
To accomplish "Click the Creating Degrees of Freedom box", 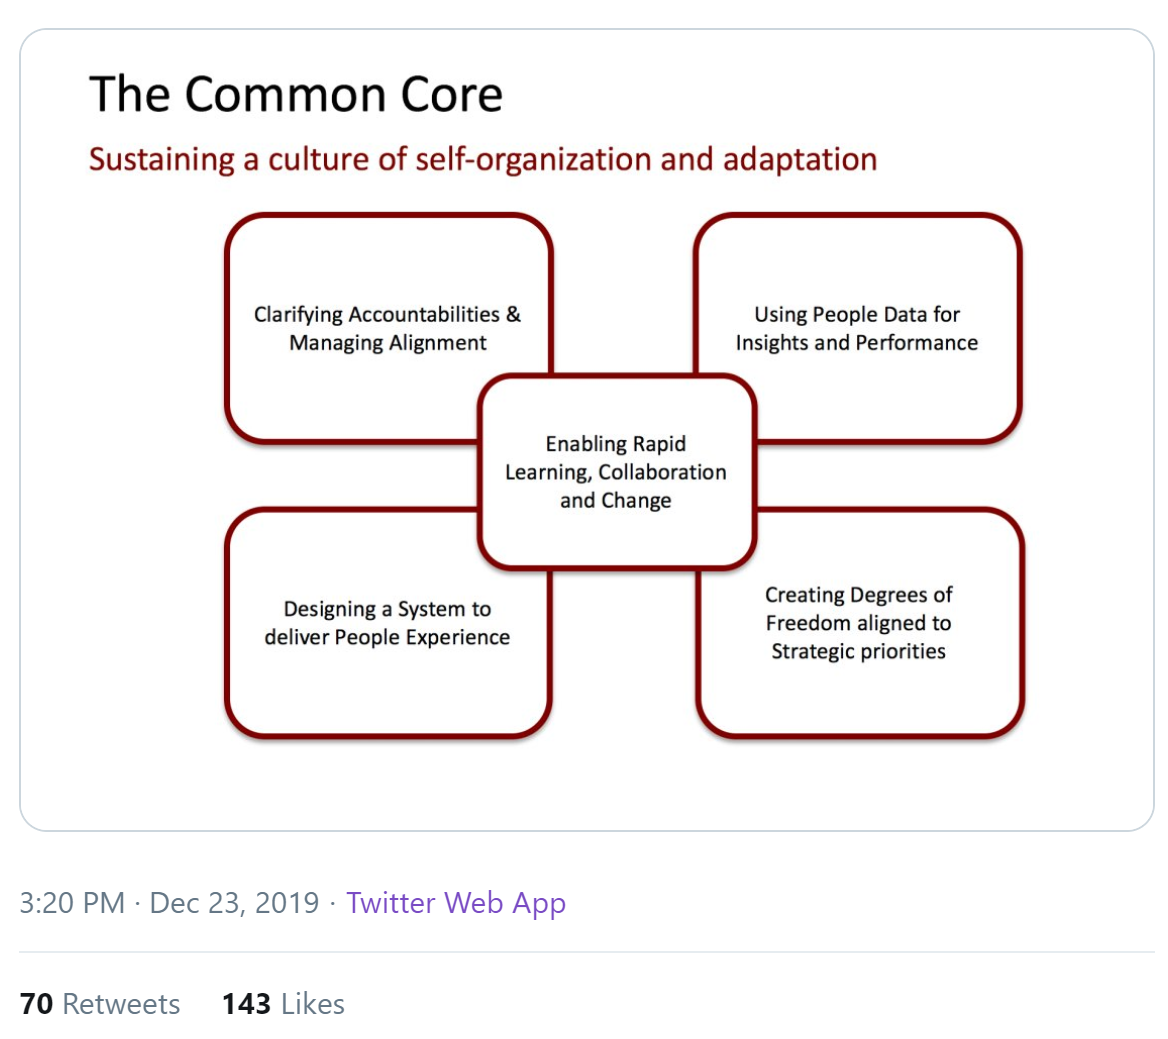I will (860, 623).
